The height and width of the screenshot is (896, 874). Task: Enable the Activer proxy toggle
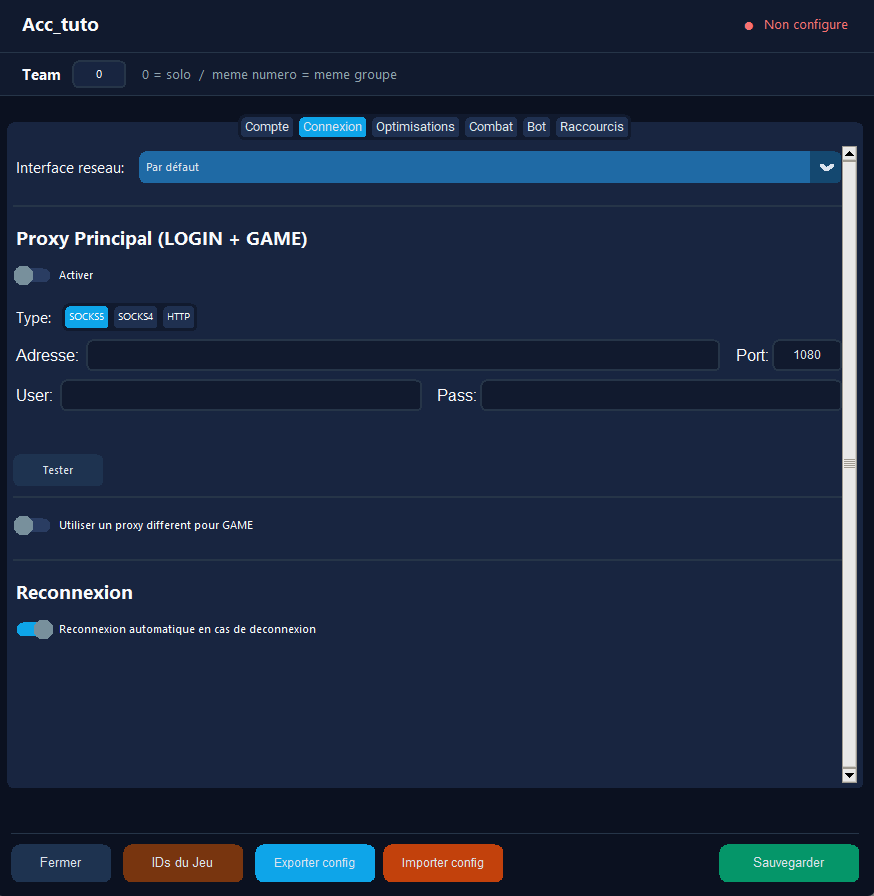click(30, 274)
